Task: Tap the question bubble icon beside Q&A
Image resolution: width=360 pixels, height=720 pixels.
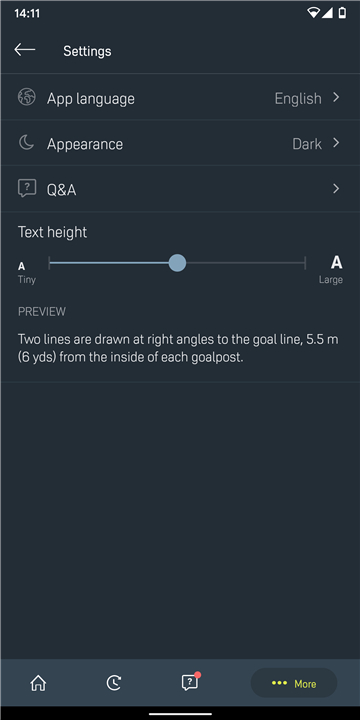Action: 27,189
